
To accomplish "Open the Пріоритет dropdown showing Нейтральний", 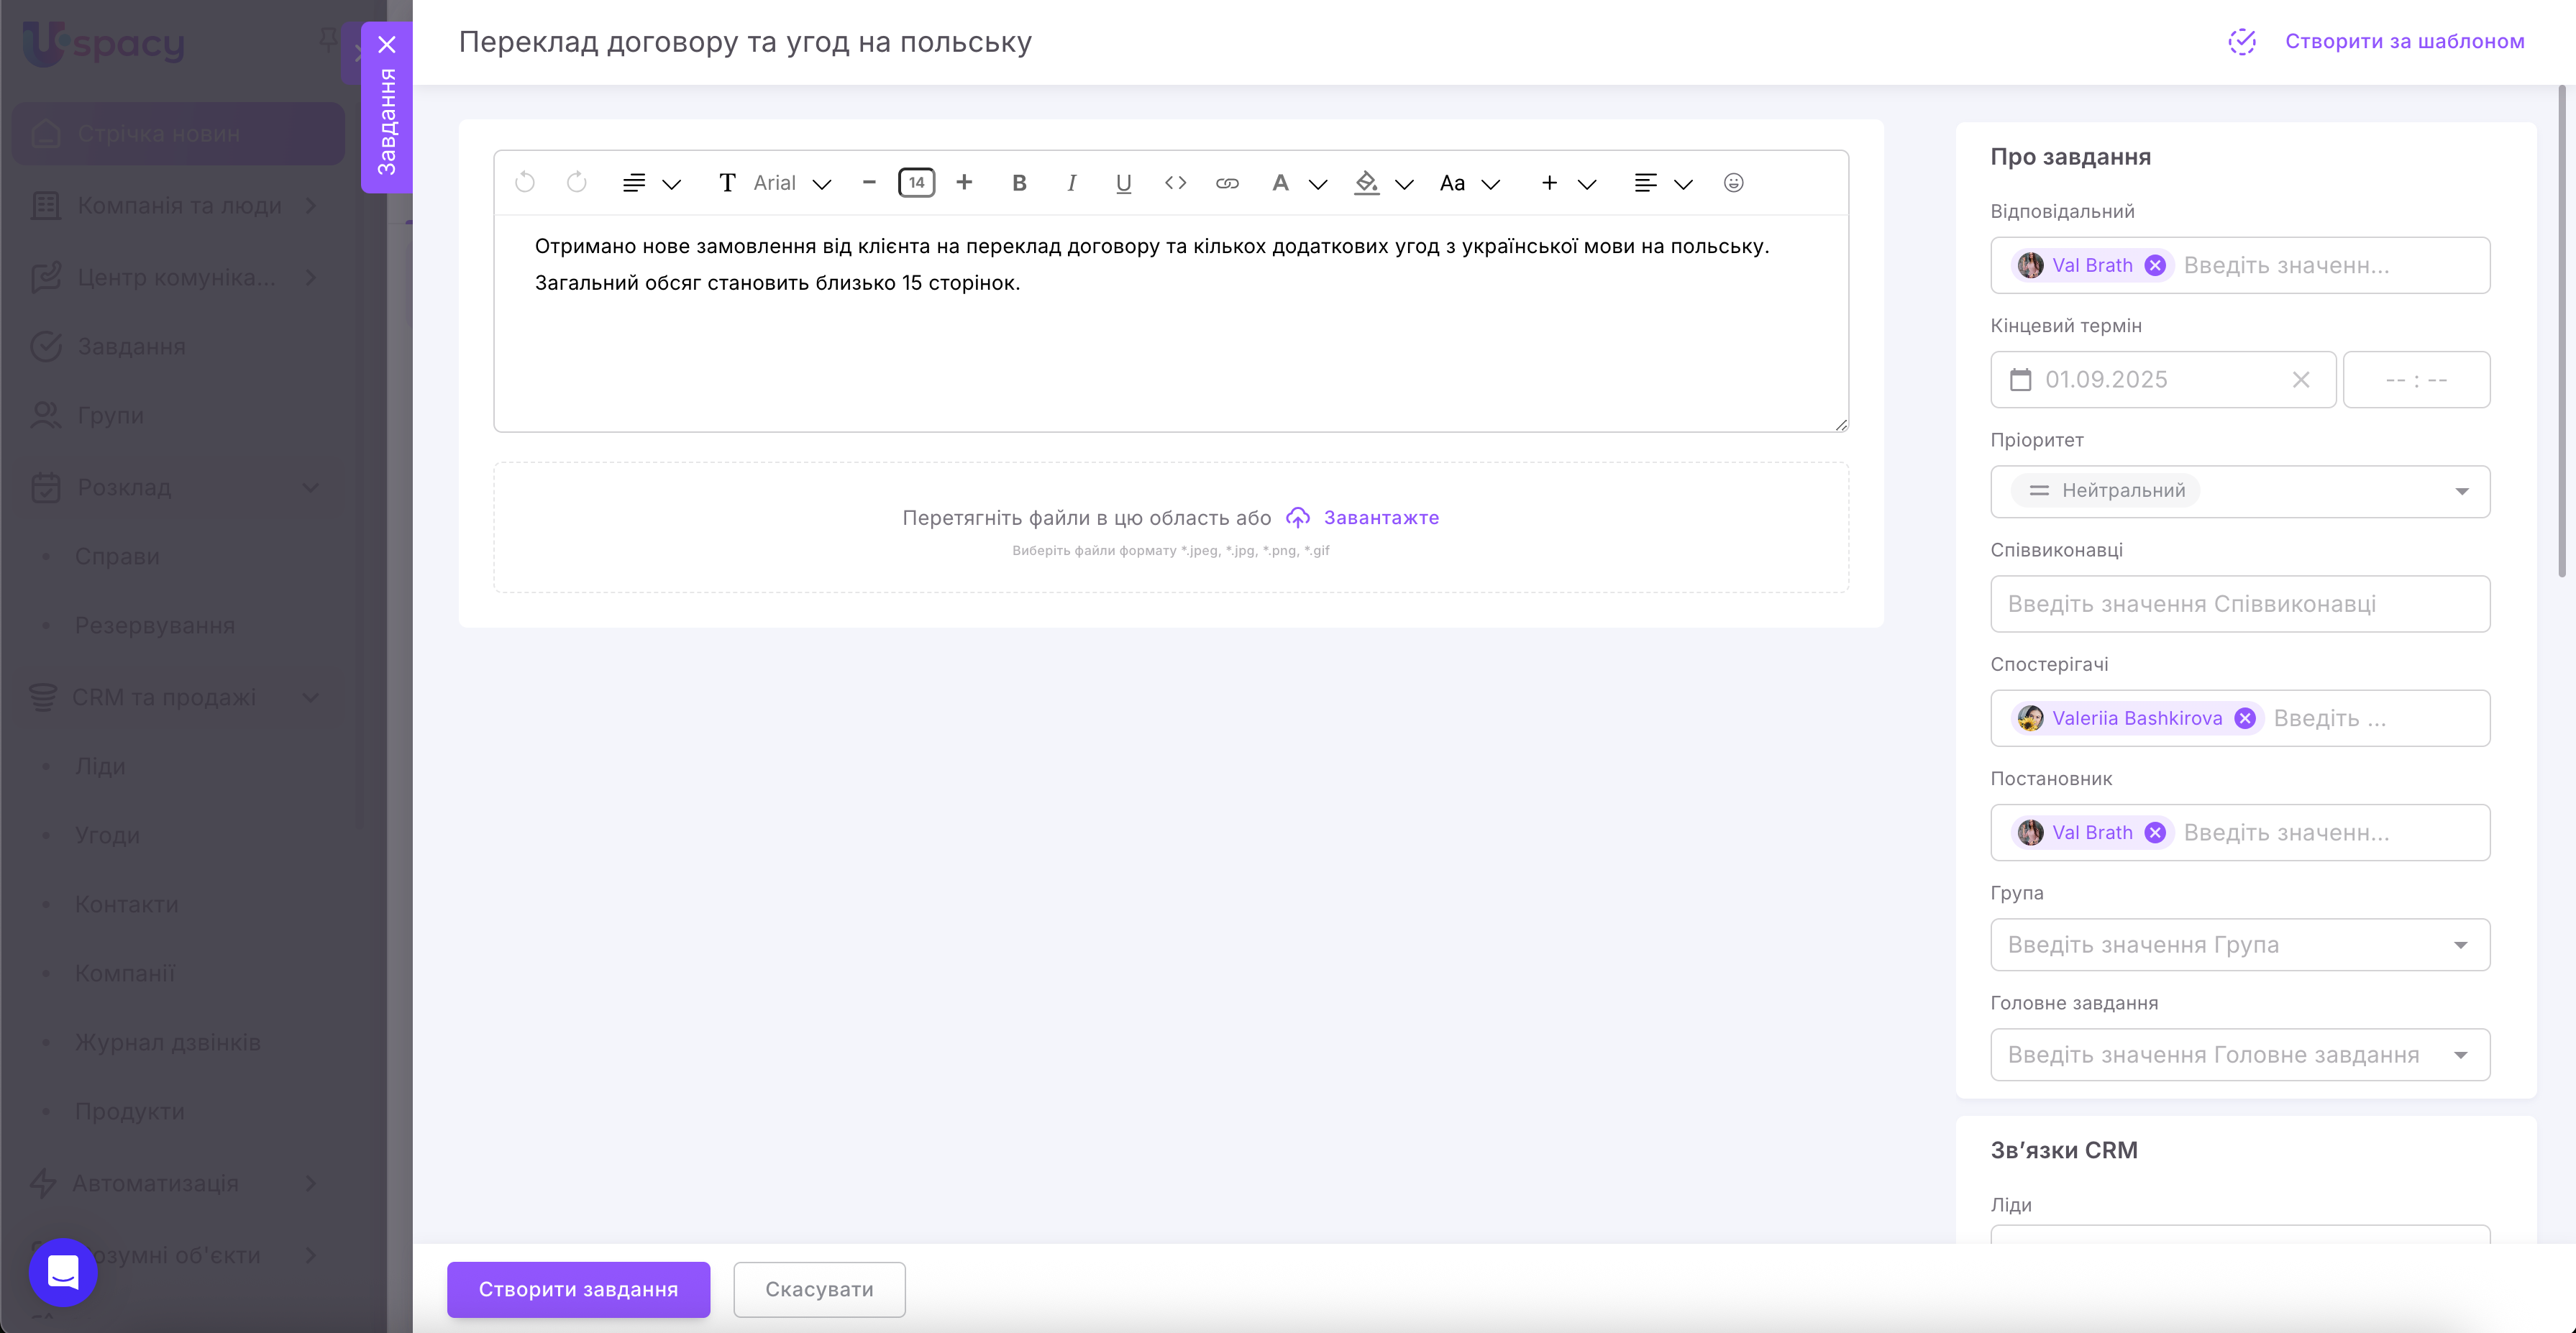I will tap(2240, 491).
